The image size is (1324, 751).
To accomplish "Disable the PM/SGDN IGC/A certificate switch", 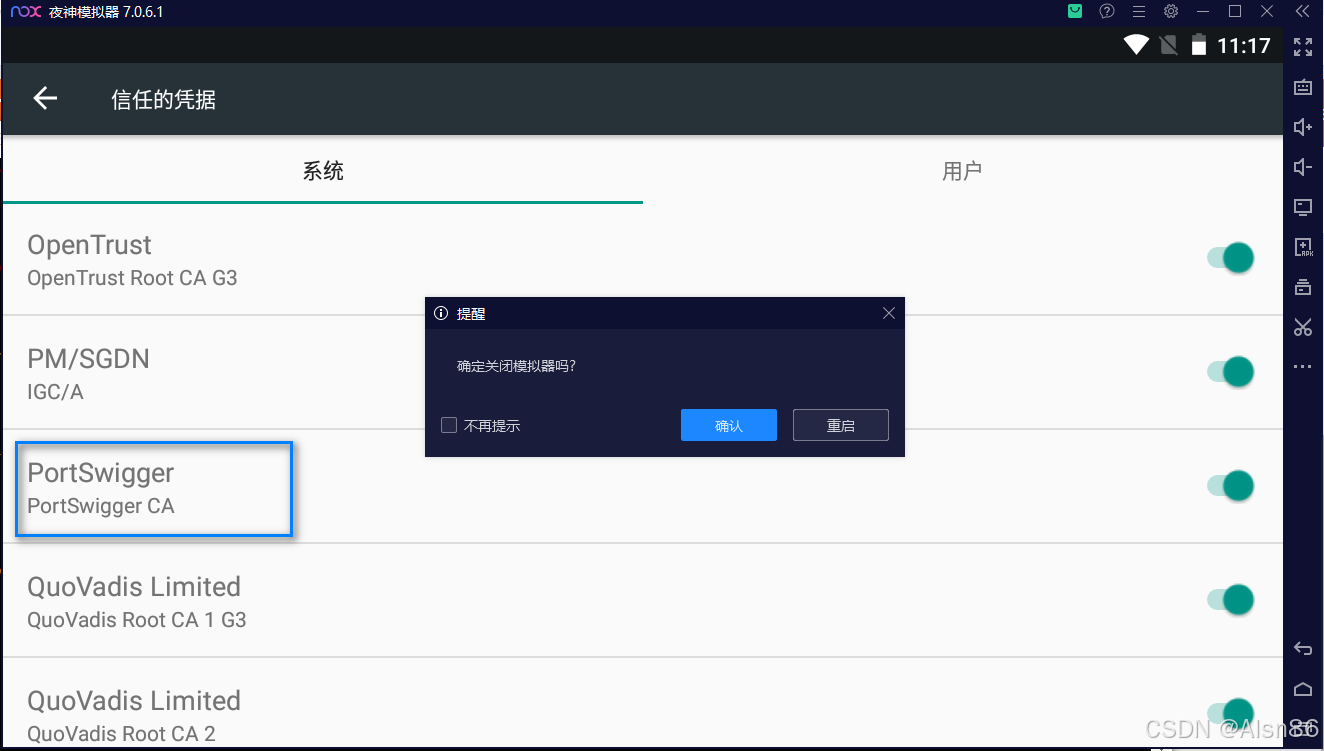I will pos(1231,372).
